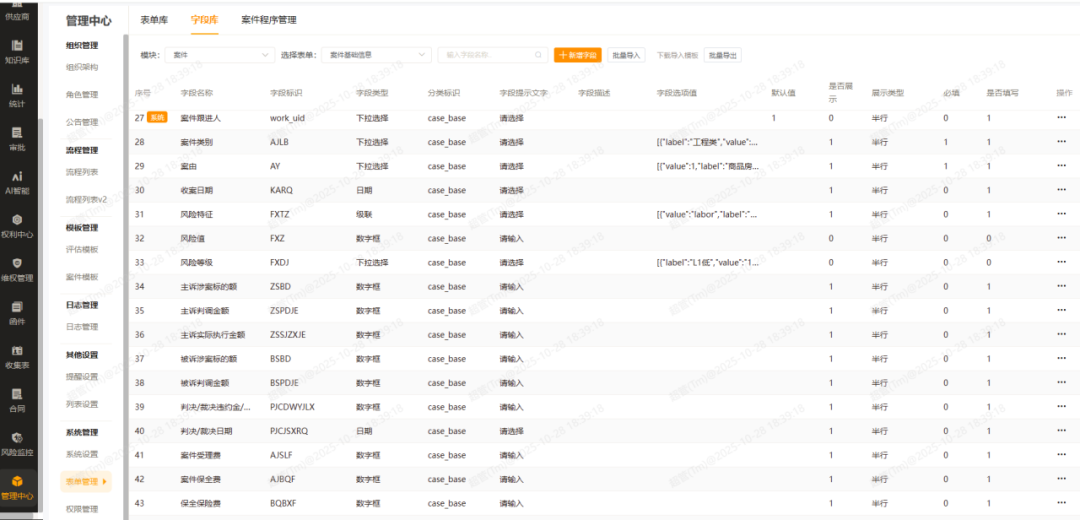Switch to the 表单库 tab
This screenshot has width=1080, height=520.
(x=154, y=20)
